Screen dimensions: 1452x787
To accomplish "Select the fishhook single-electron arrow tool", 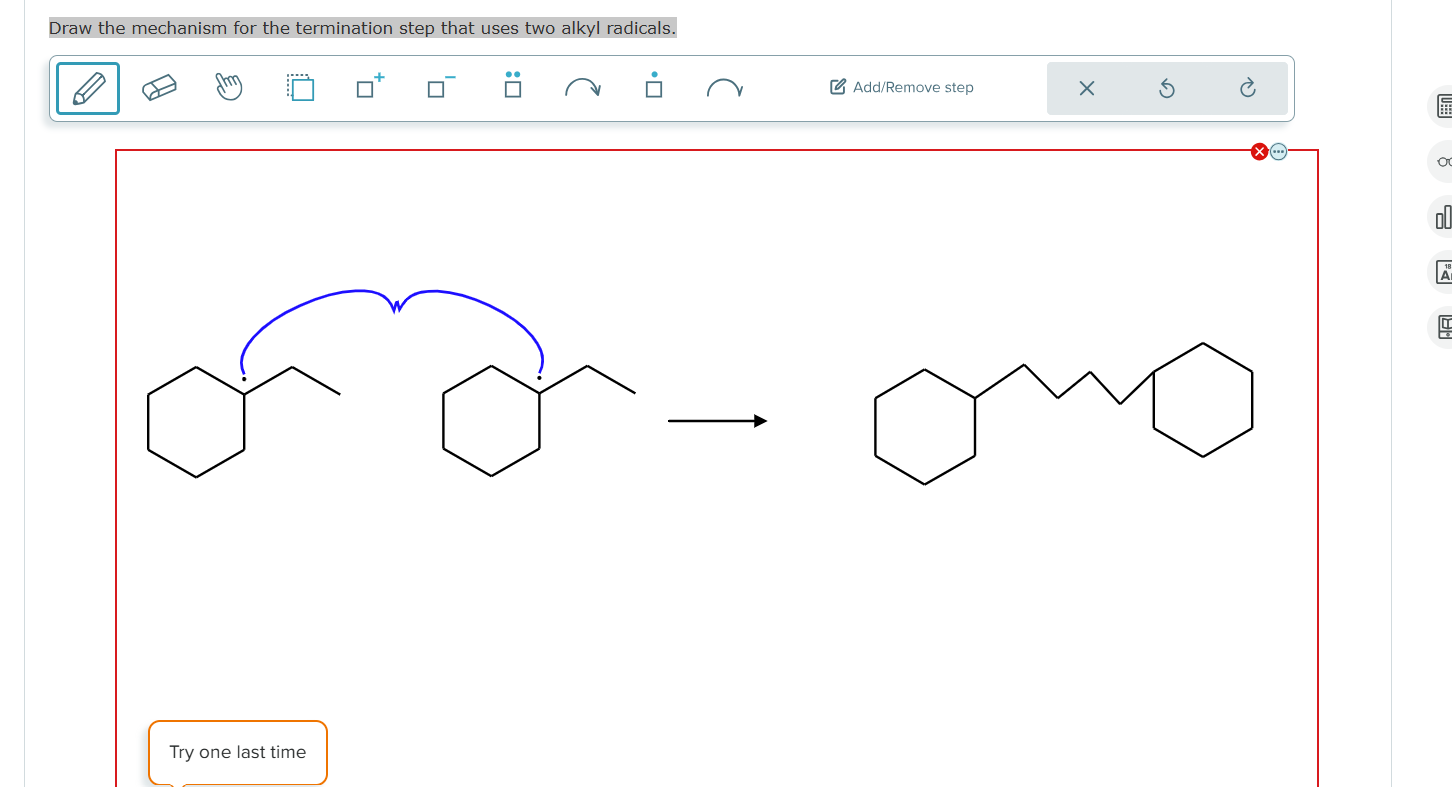I will 725,88.
